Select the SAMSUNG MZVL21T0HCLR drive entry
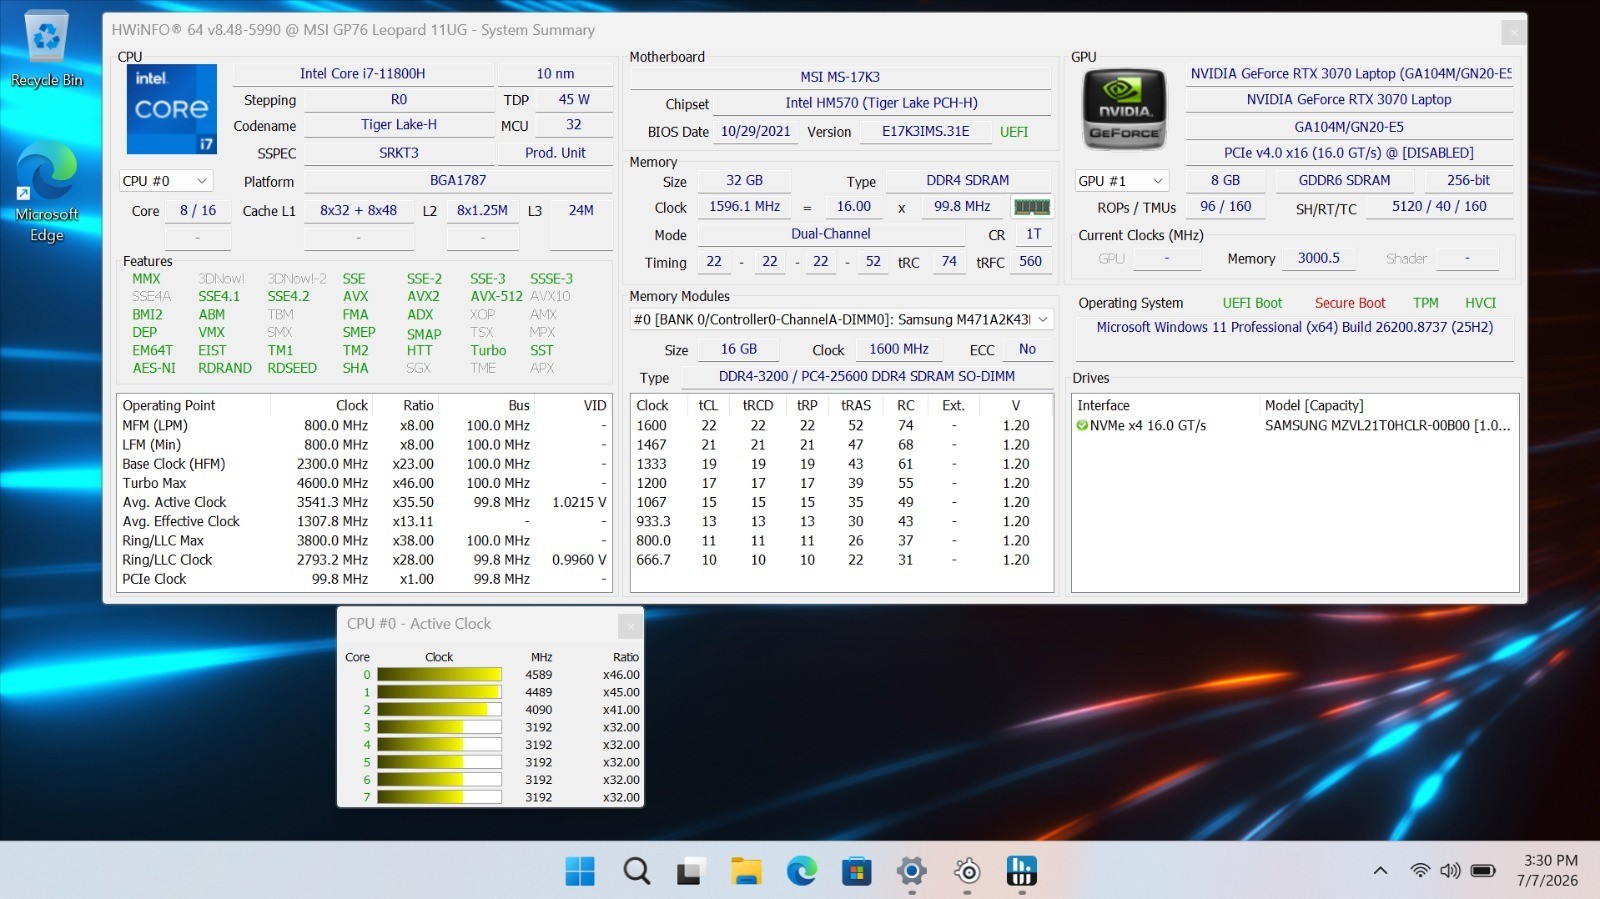1600x899 pixels. tap(1295, 425)
